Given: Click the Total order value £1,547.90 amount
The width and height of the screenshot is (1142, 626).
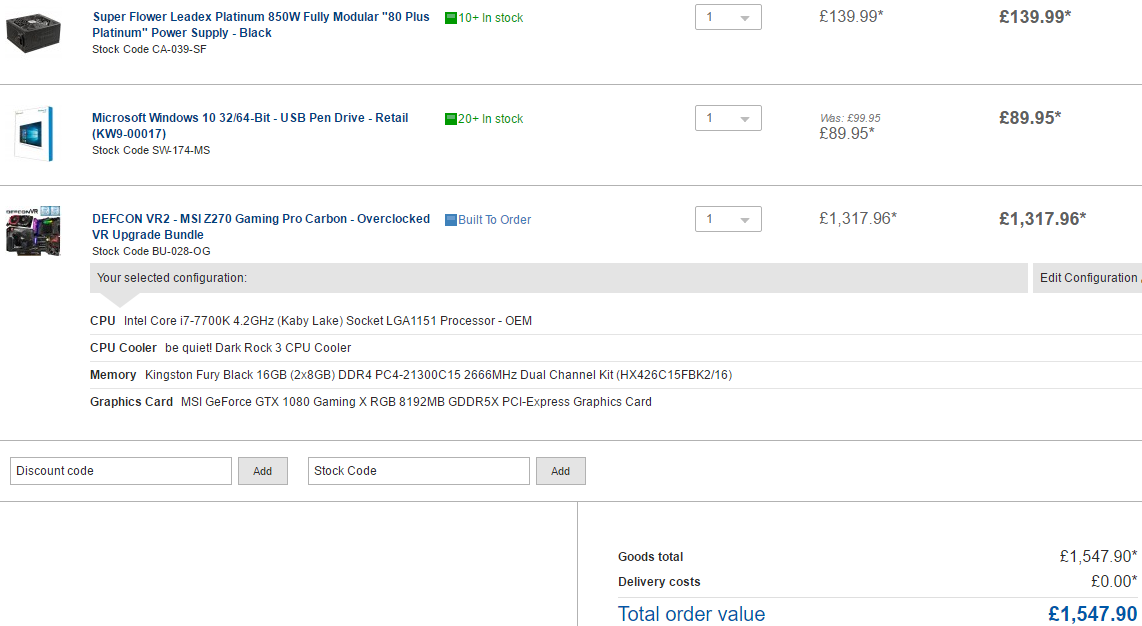Looking at the screenshot, I should (1092, 614).
